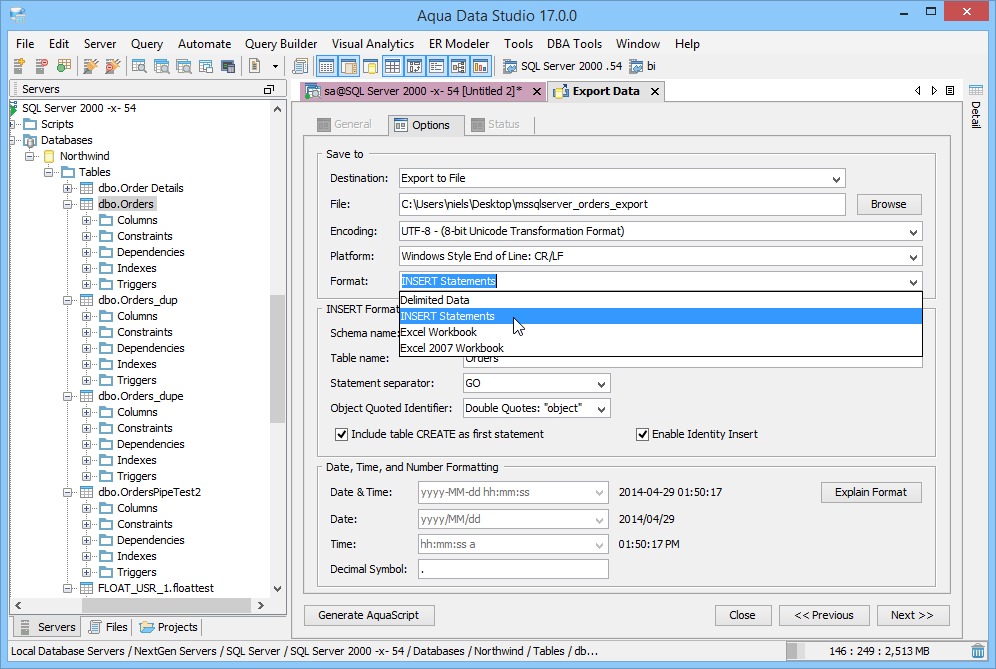Click the Generate AquaScript button
This screenshot has height=669, width=996.
pyautogui.click(x=369, y=615)
